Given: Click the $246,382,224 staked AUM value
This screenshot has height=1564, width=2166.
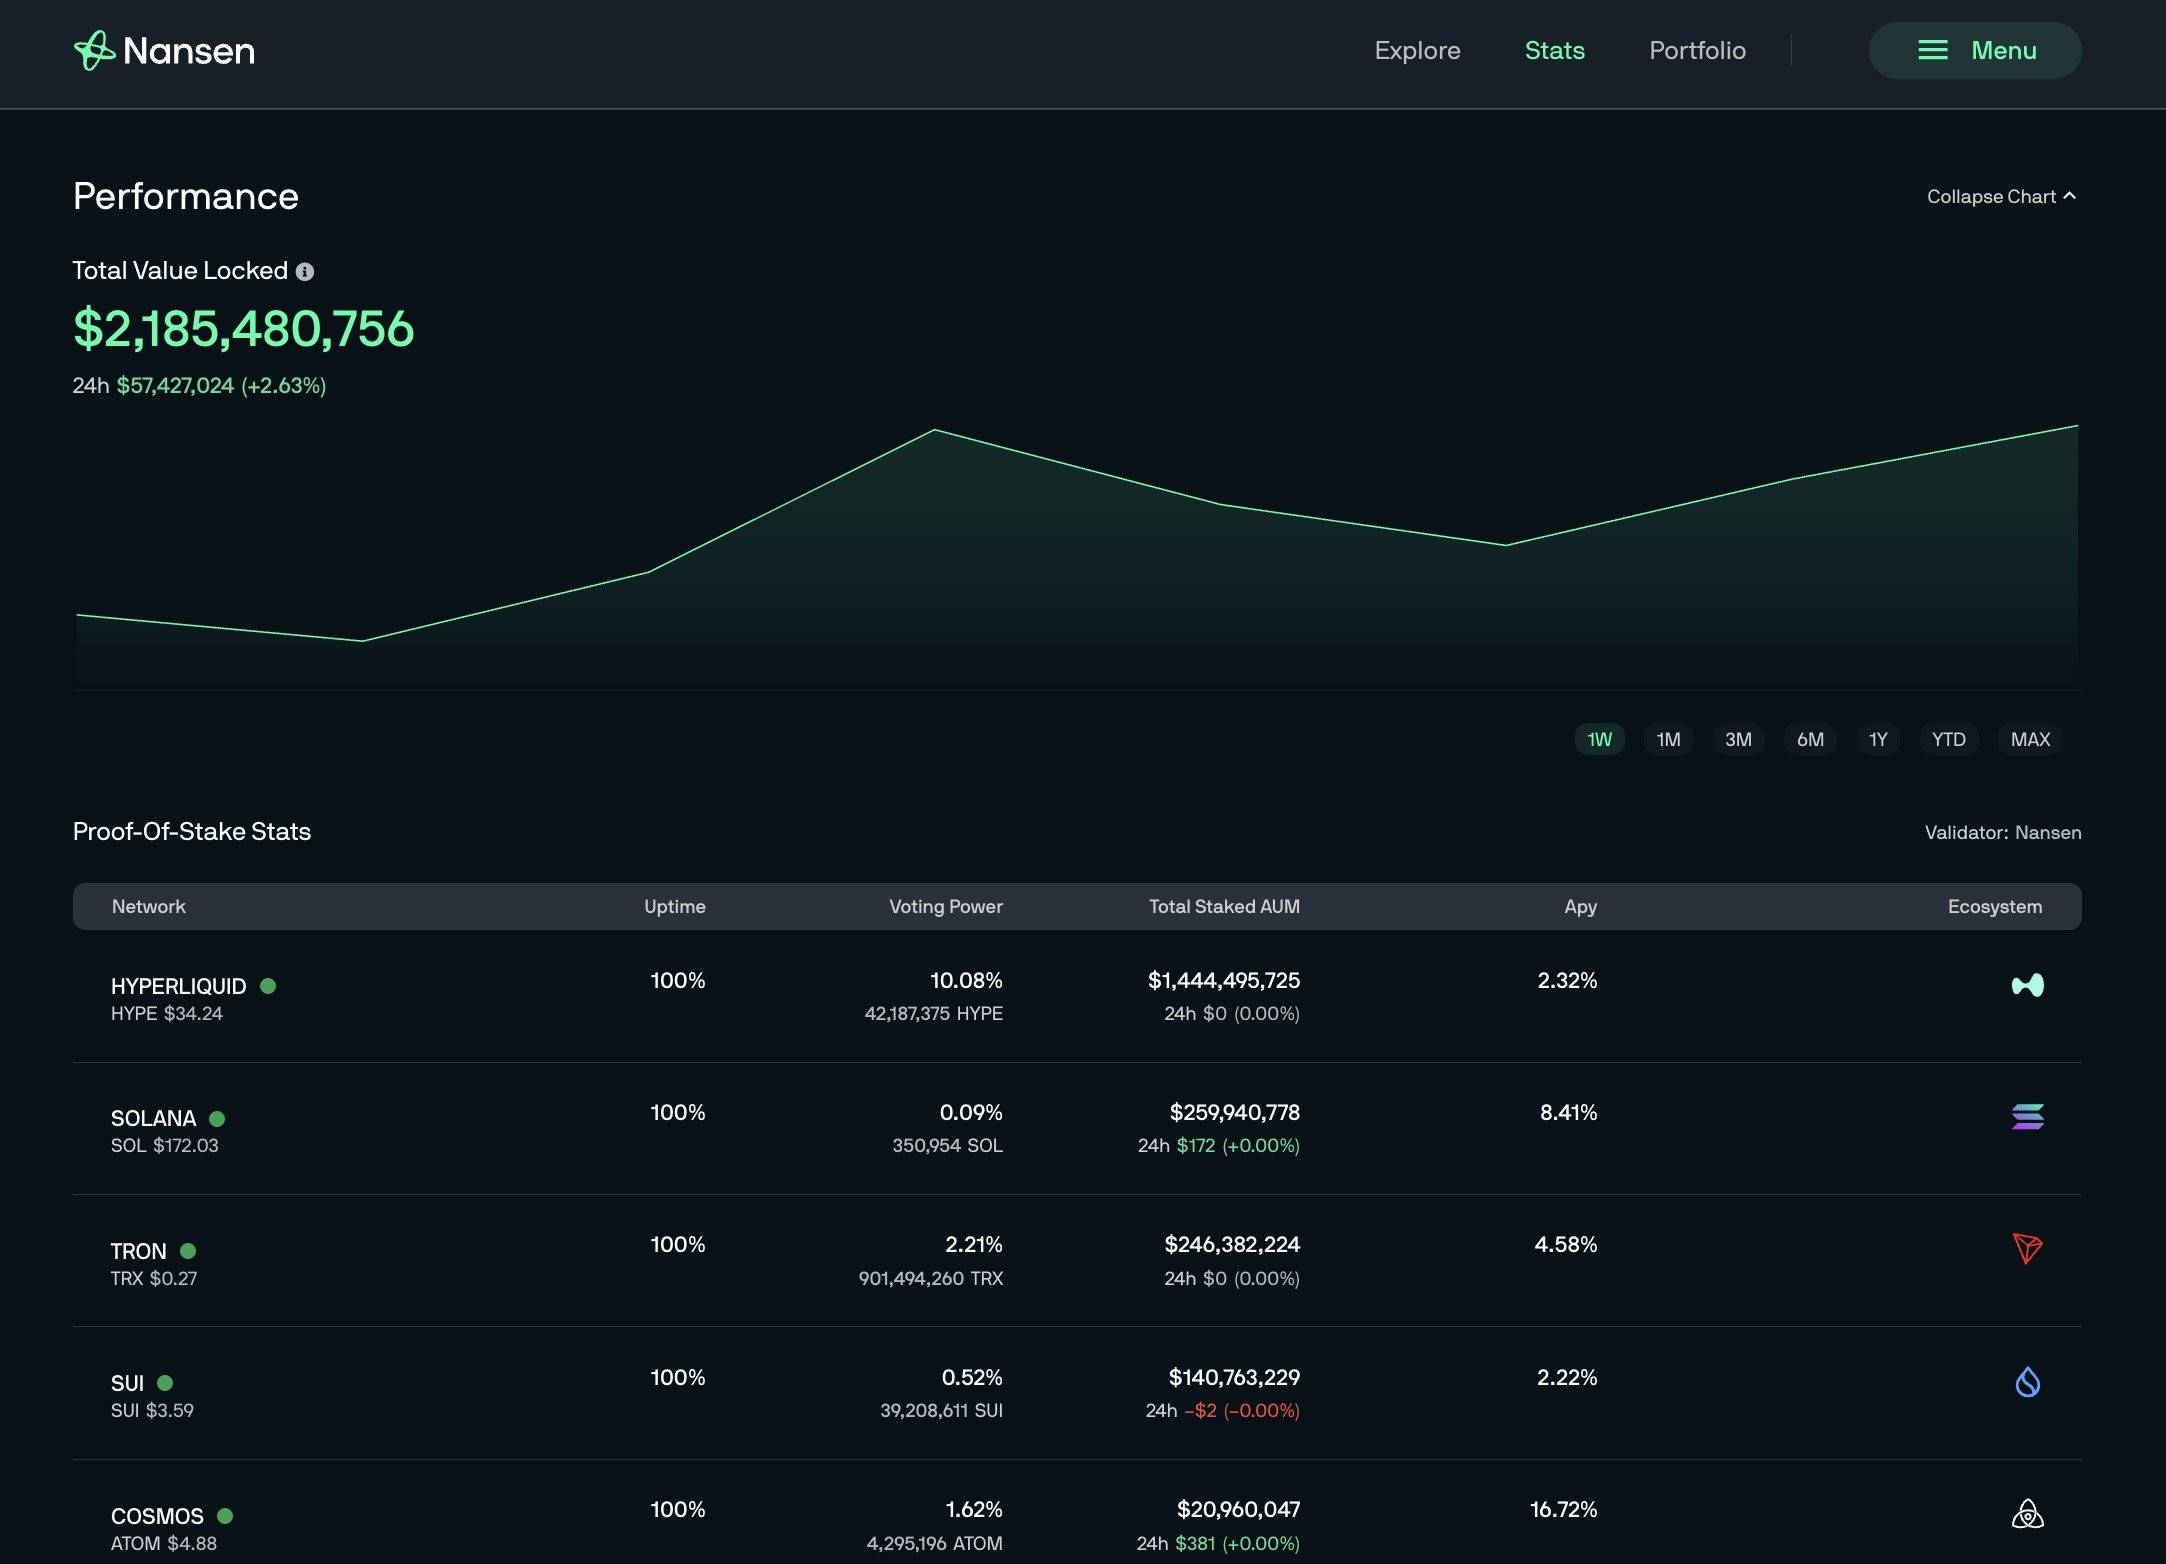Looking at the screenshot, I should pyautogui.click(x=1232, y=1244).
